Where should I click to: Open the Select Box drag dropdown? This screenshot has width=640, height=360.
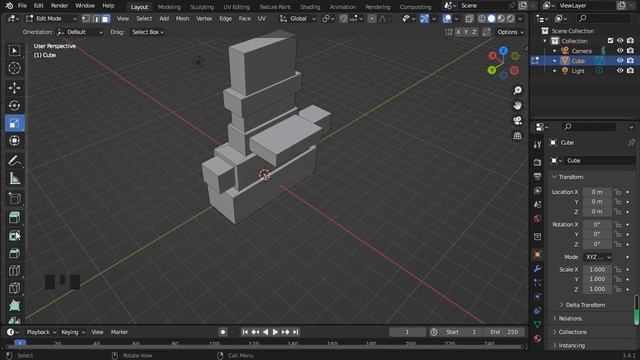click(147, 32)
